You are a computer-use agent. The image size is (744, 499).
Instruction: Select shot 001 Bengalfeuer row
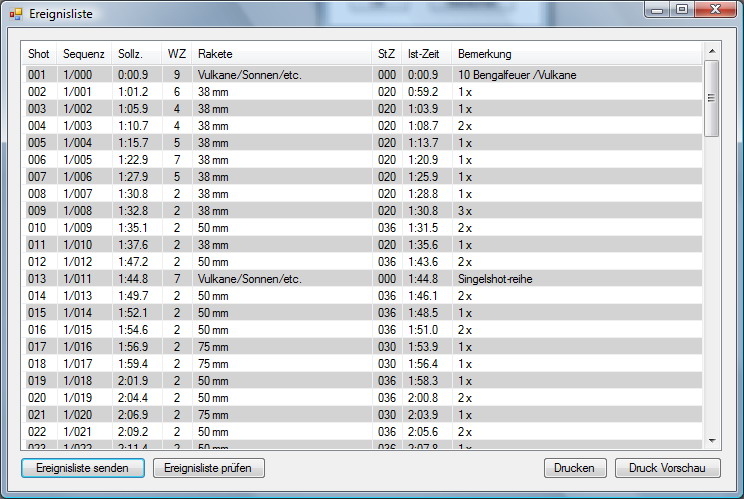[x=300, y=75]
